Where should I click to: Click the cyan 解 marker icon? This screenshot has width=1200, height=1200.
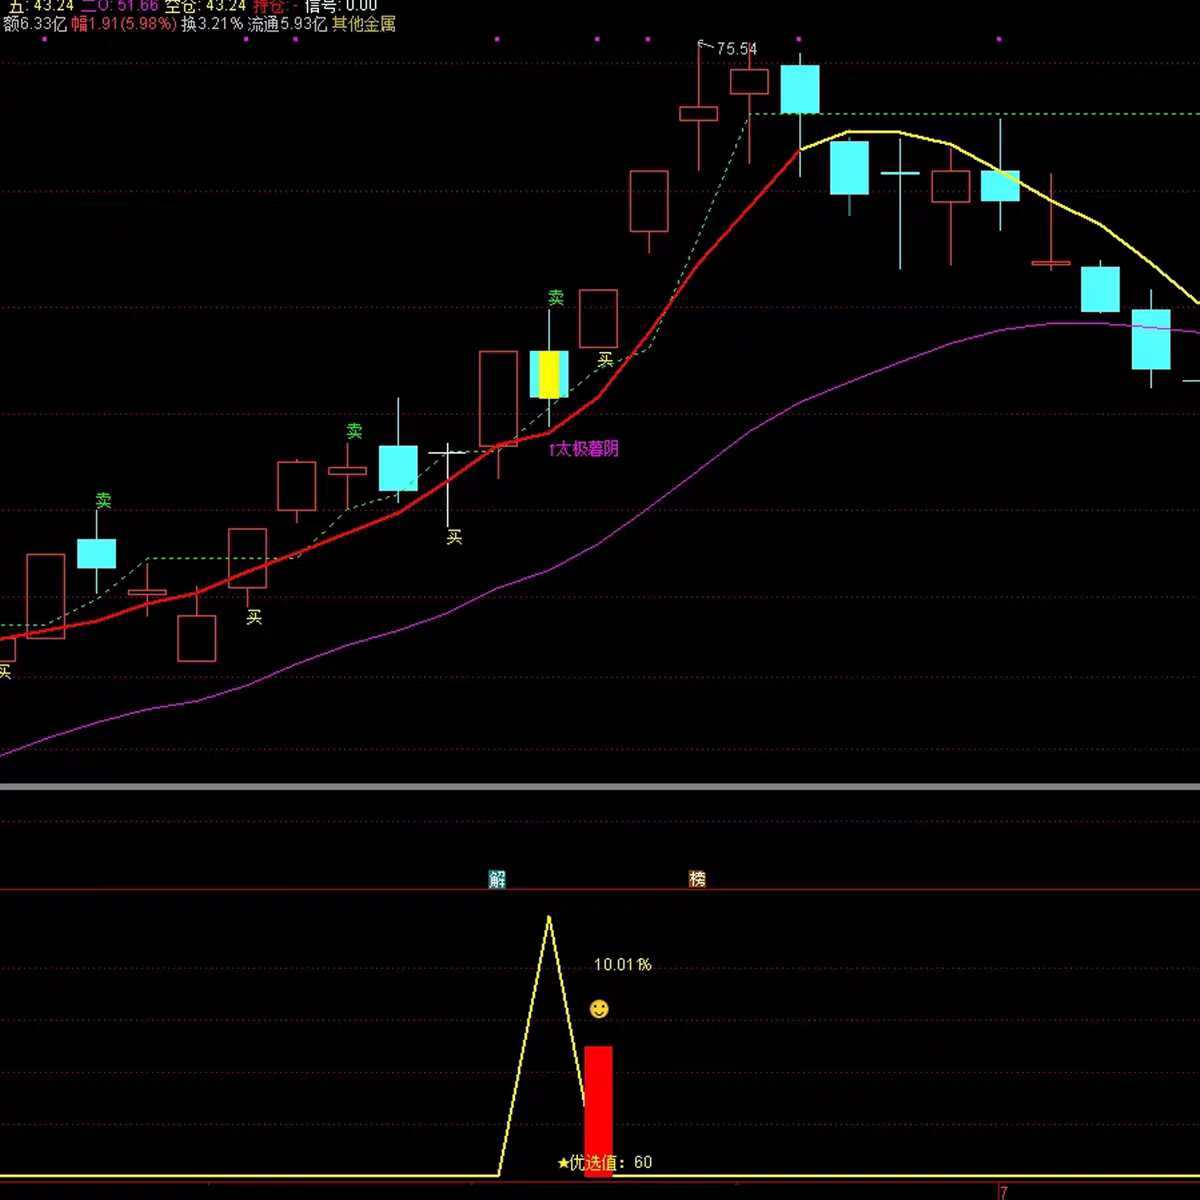(x=497, y=879)
